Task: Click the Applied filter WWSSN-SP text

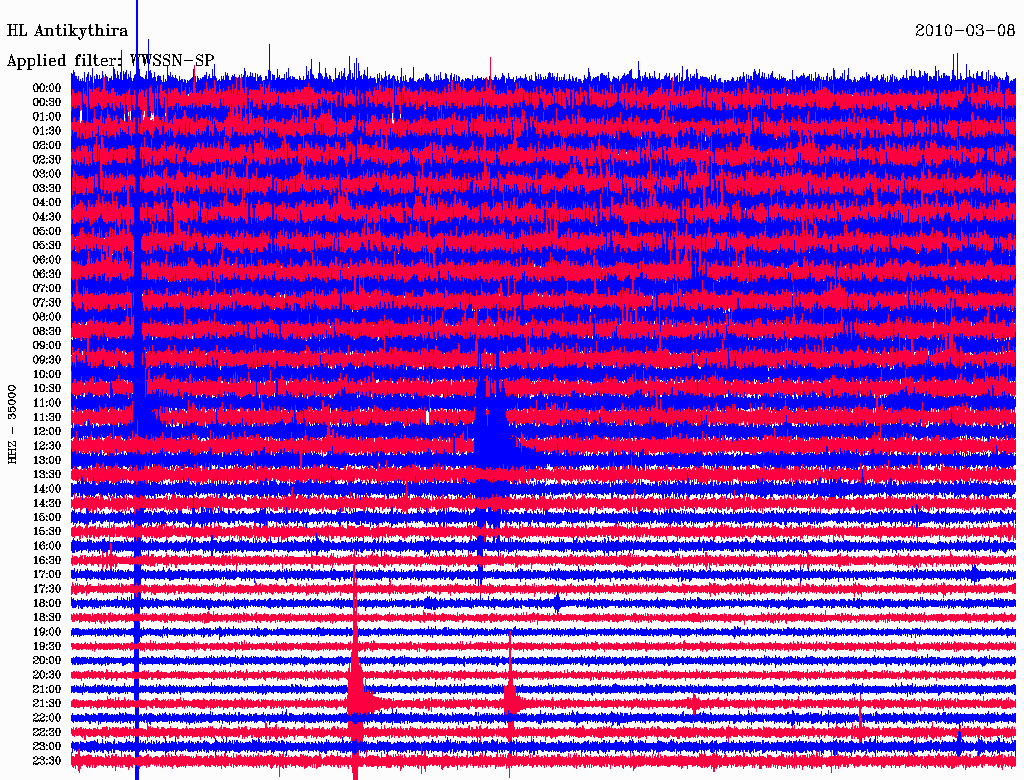Action: (x=110, y=60)
